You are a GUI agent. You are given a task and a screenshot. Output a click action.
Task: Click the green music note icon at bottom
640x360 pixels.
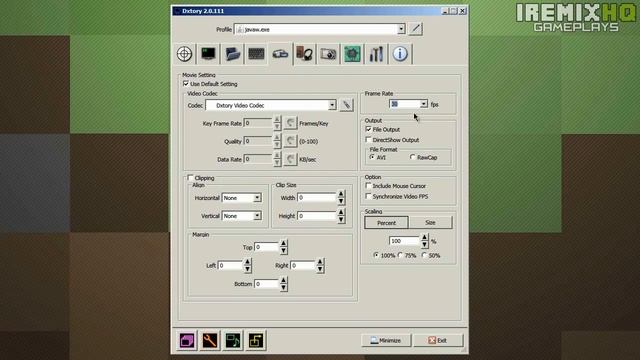tap(233, 340)
